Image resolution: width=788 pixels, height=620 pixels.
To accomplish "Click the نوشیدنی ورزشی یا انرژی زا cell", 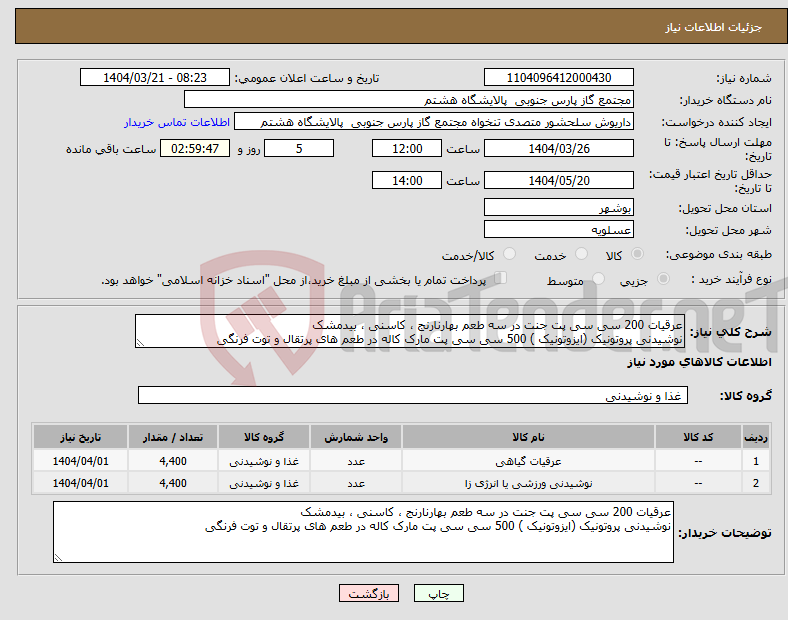I will click(x=528, y=483).
